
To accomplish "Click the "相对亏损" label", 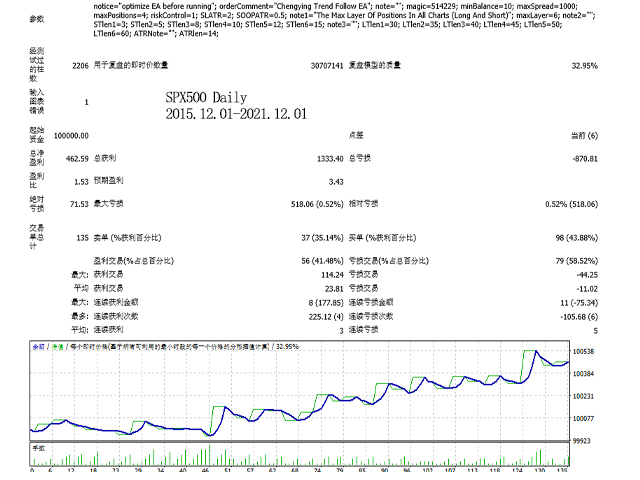I will 363,203.
